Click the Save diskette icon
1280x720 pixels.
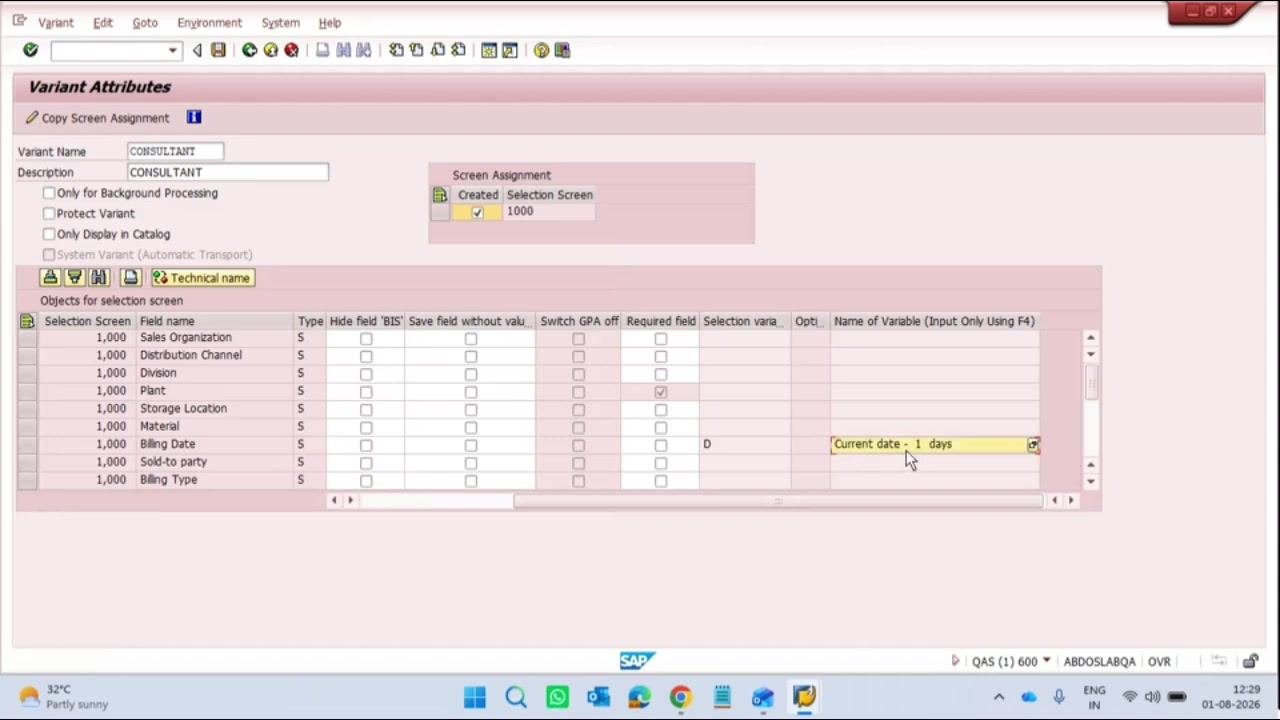coord(218,50)
